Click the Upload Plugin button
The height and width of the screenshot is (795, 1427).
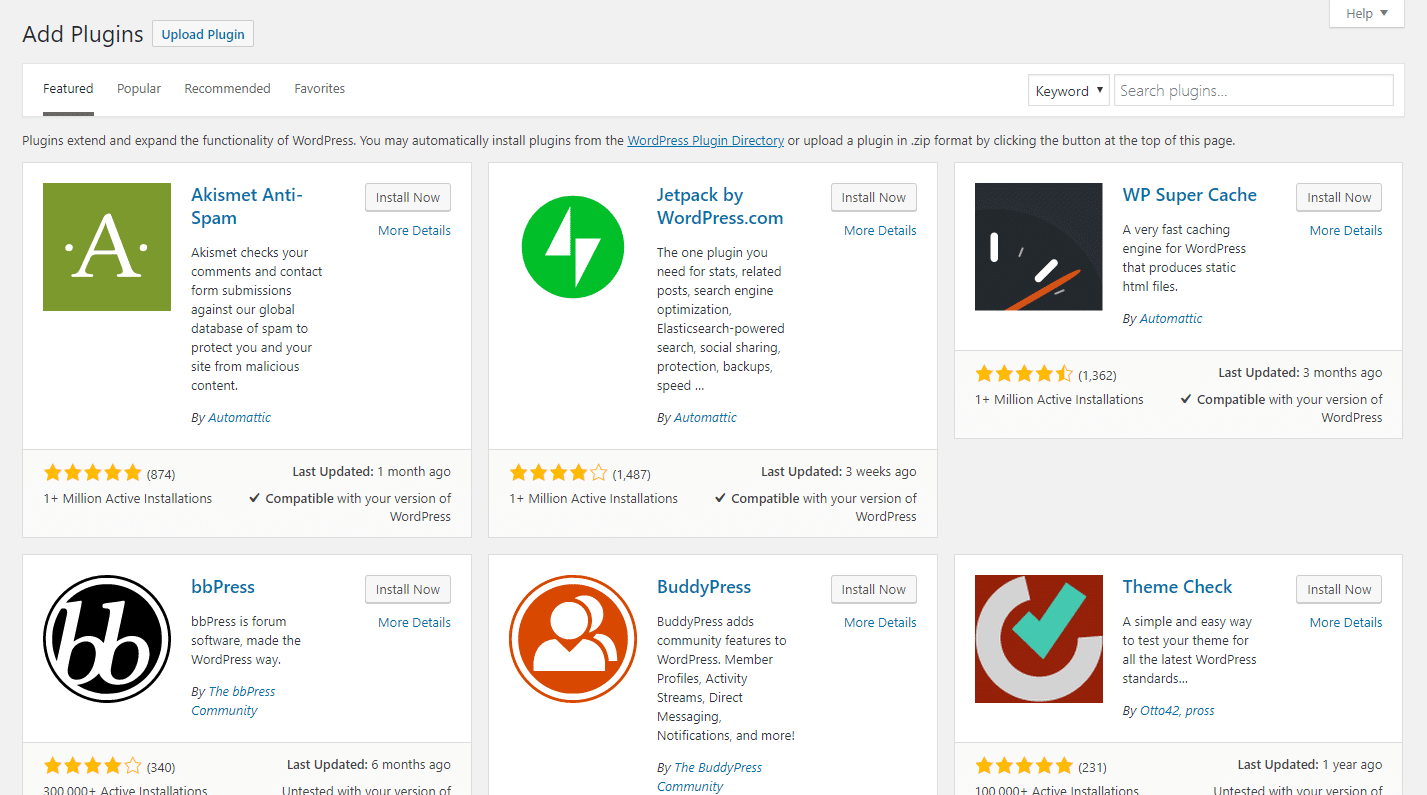[x=202, y=33]
